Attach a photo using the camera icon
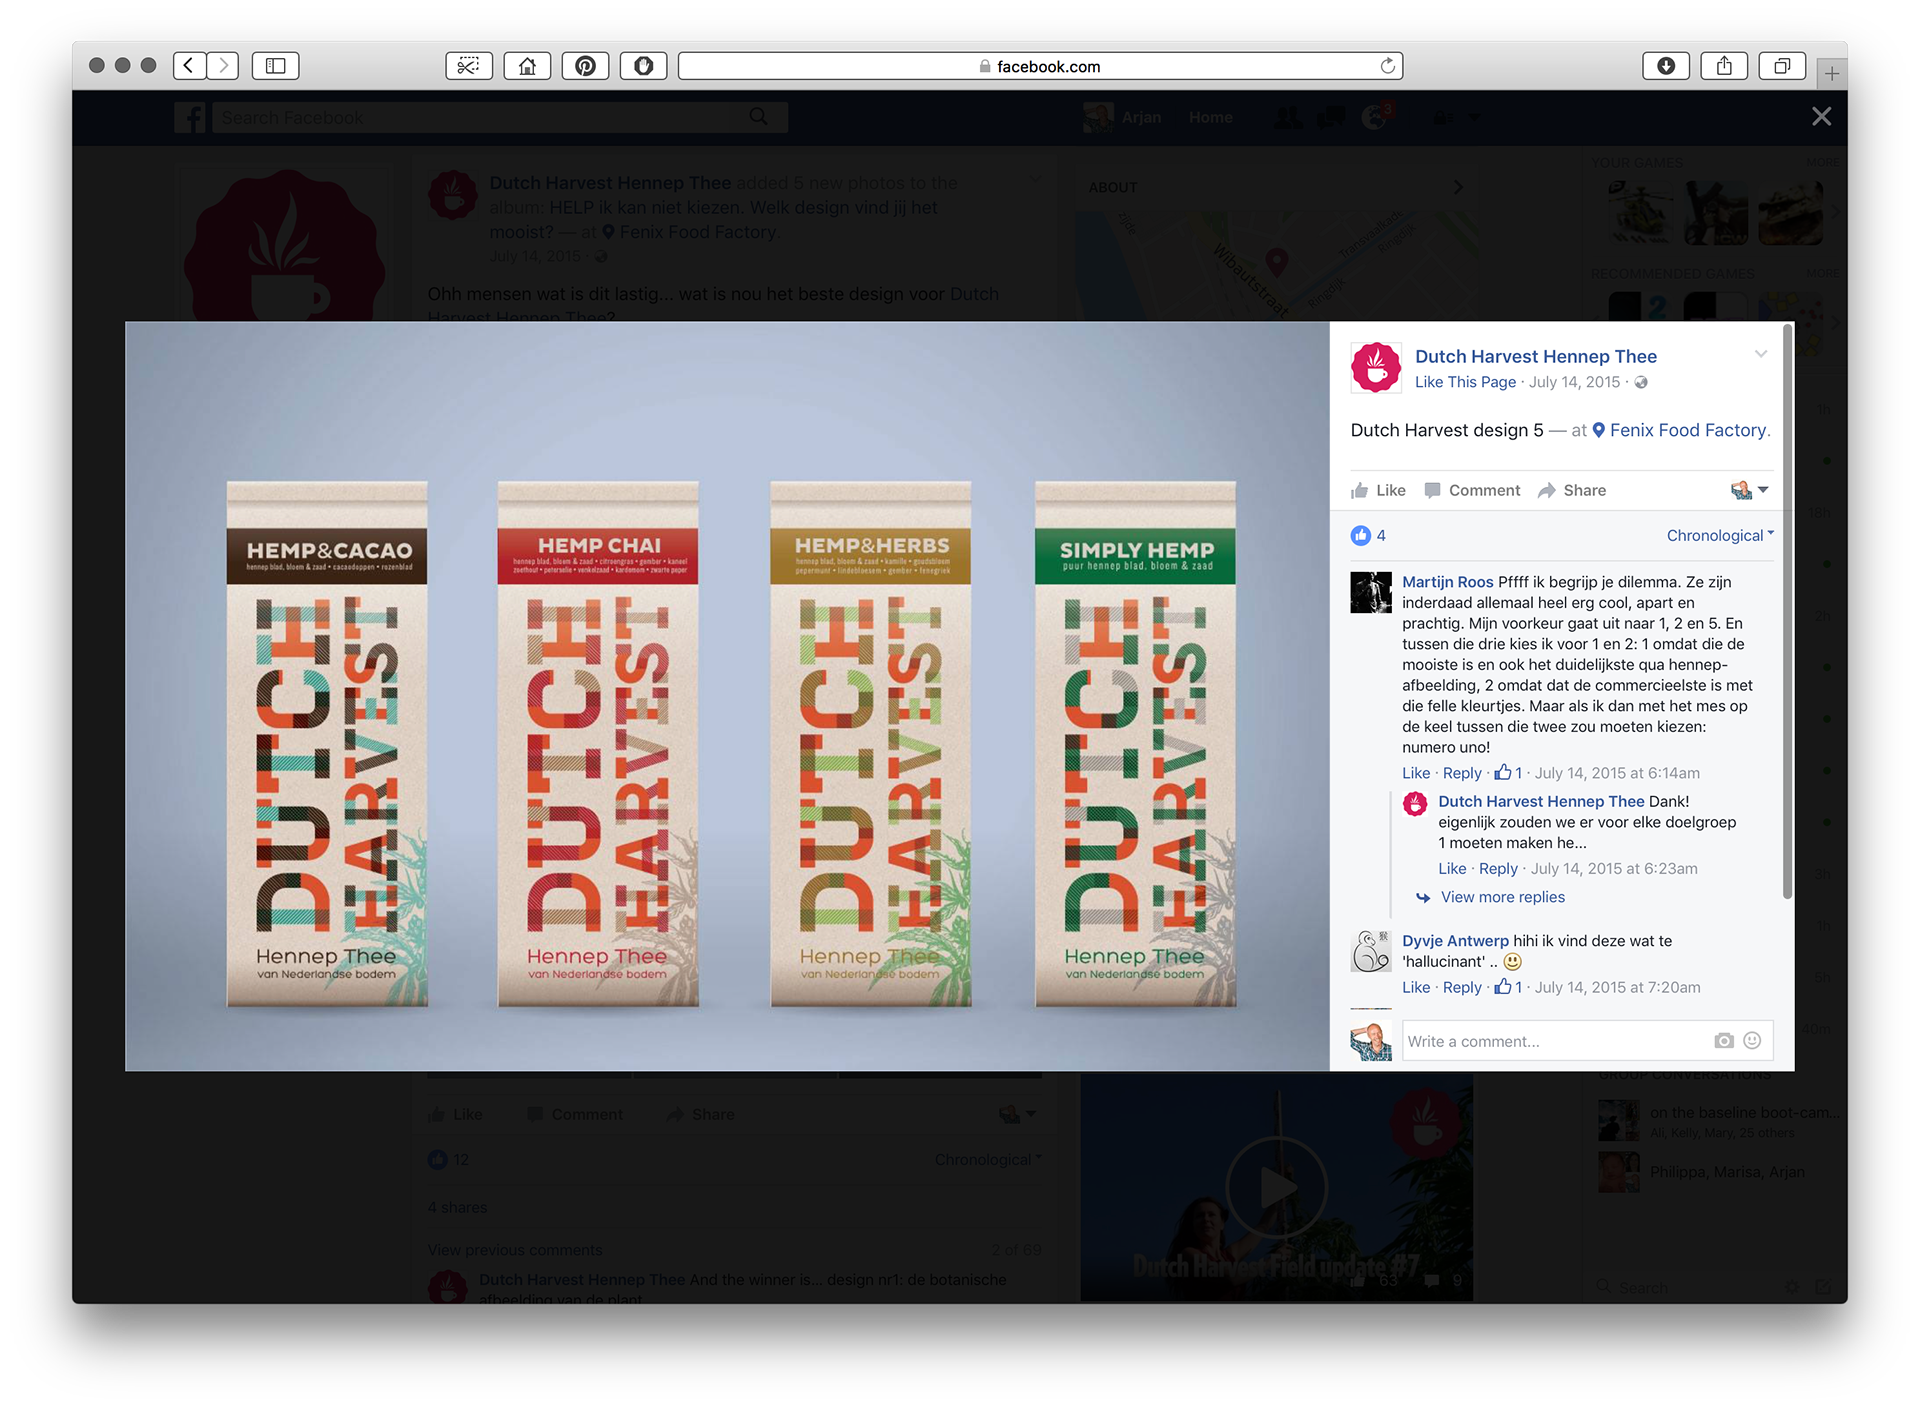This screenshot has height=1407, width=1920. (1723, 1041)
